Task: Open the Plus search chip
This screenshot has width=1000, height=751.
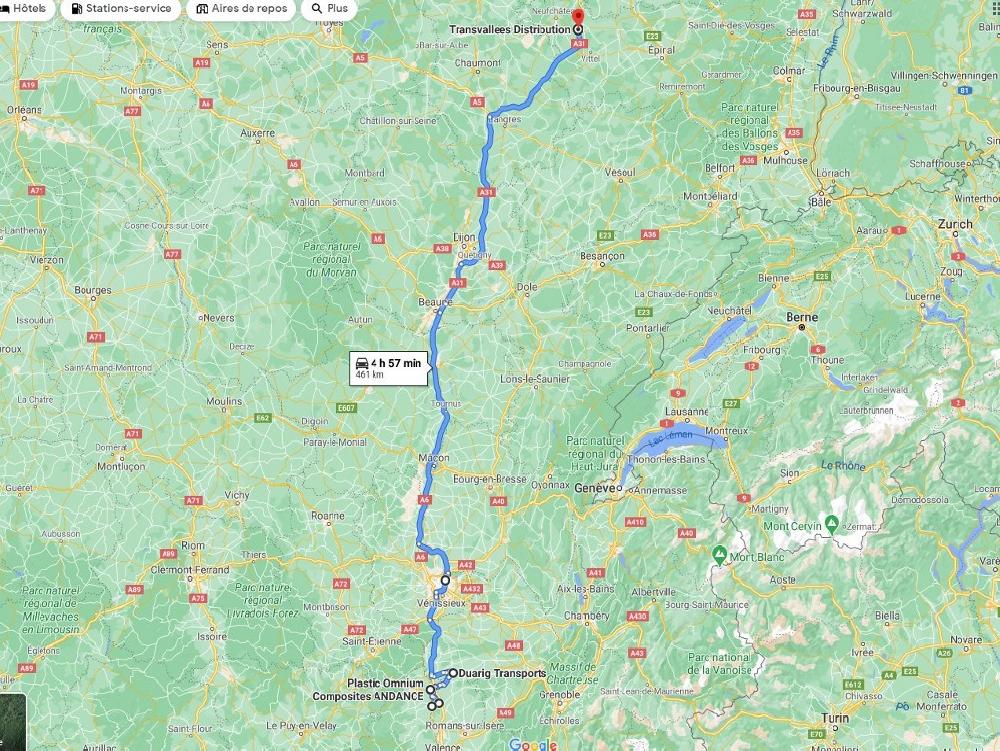Action: pyautogui.click(x=329, y=9)
